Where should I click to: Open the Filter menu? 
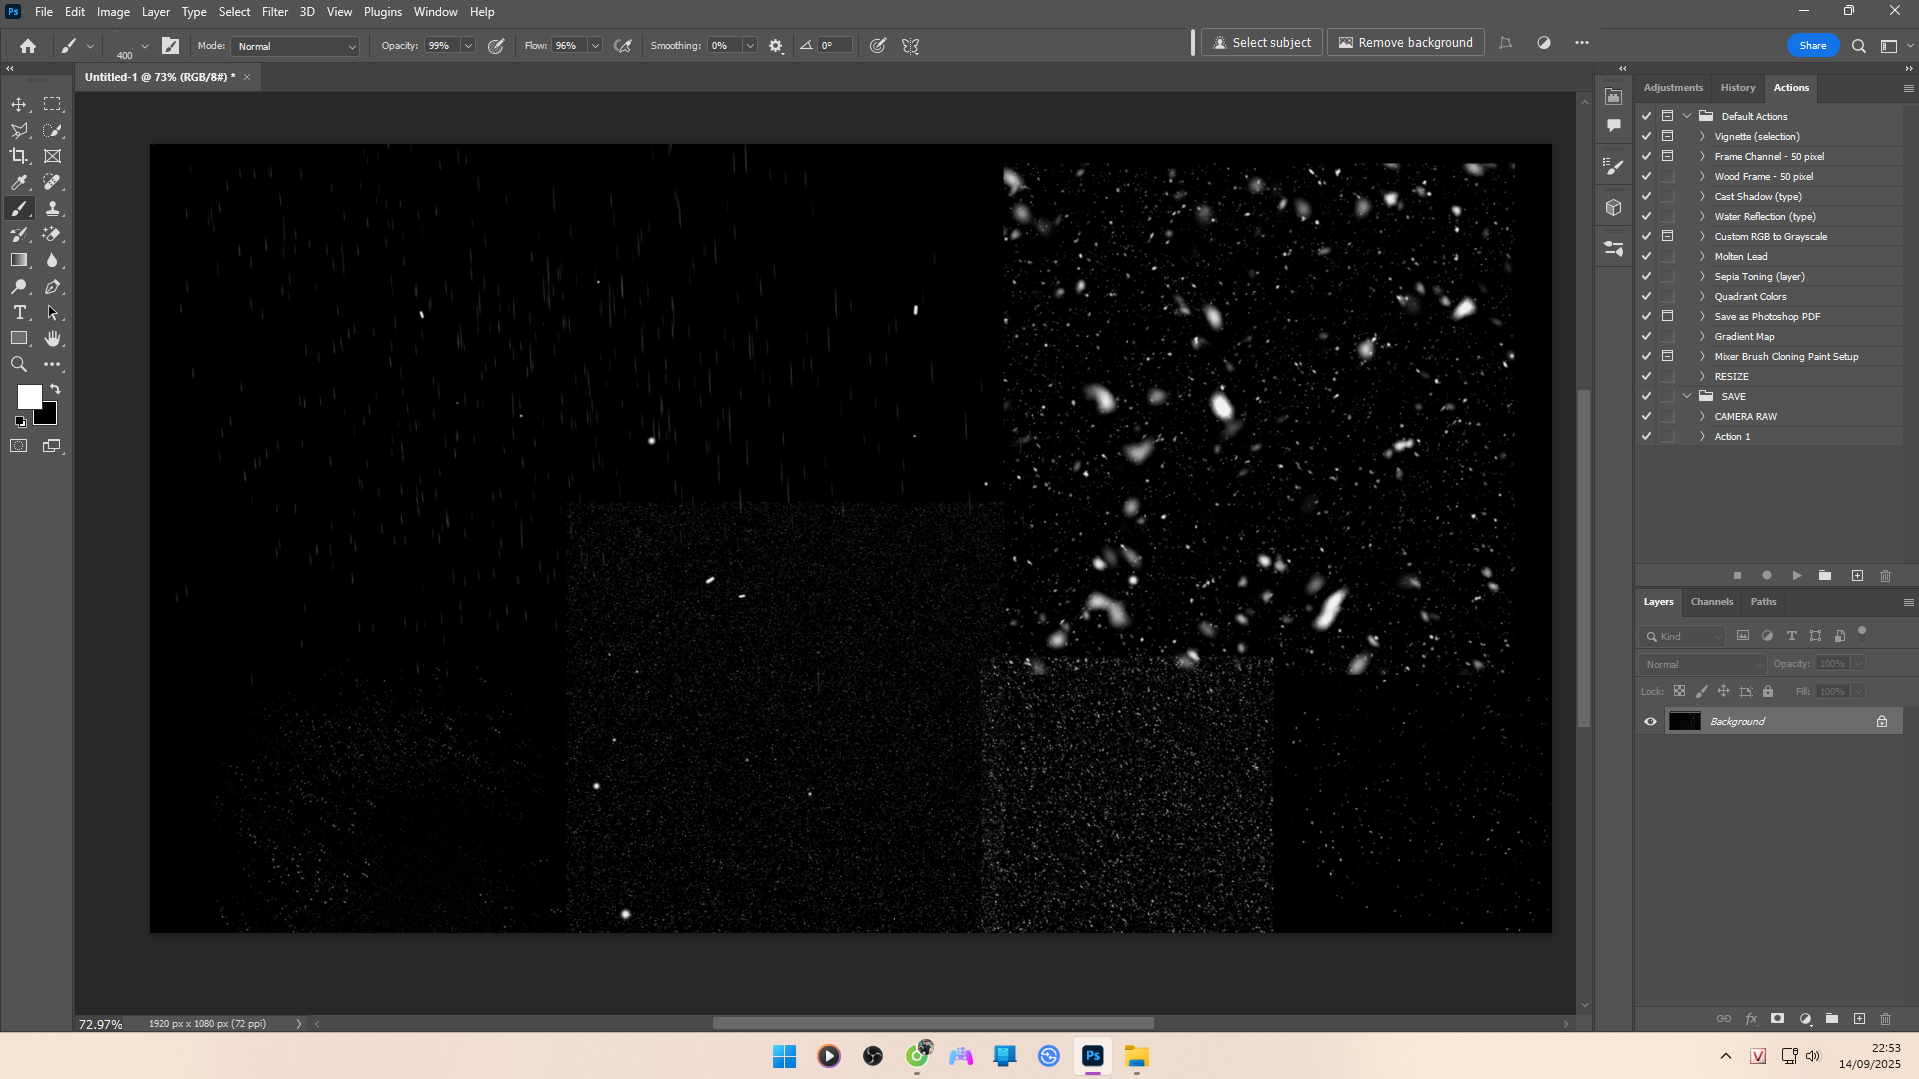tap(274, 12)
